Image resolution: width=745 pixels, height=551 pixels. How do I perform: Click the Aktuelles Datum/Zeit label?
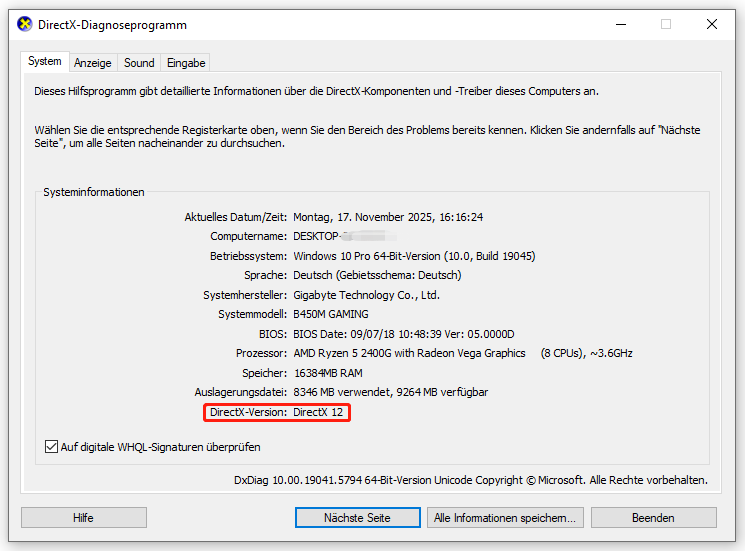pos(236,217)
